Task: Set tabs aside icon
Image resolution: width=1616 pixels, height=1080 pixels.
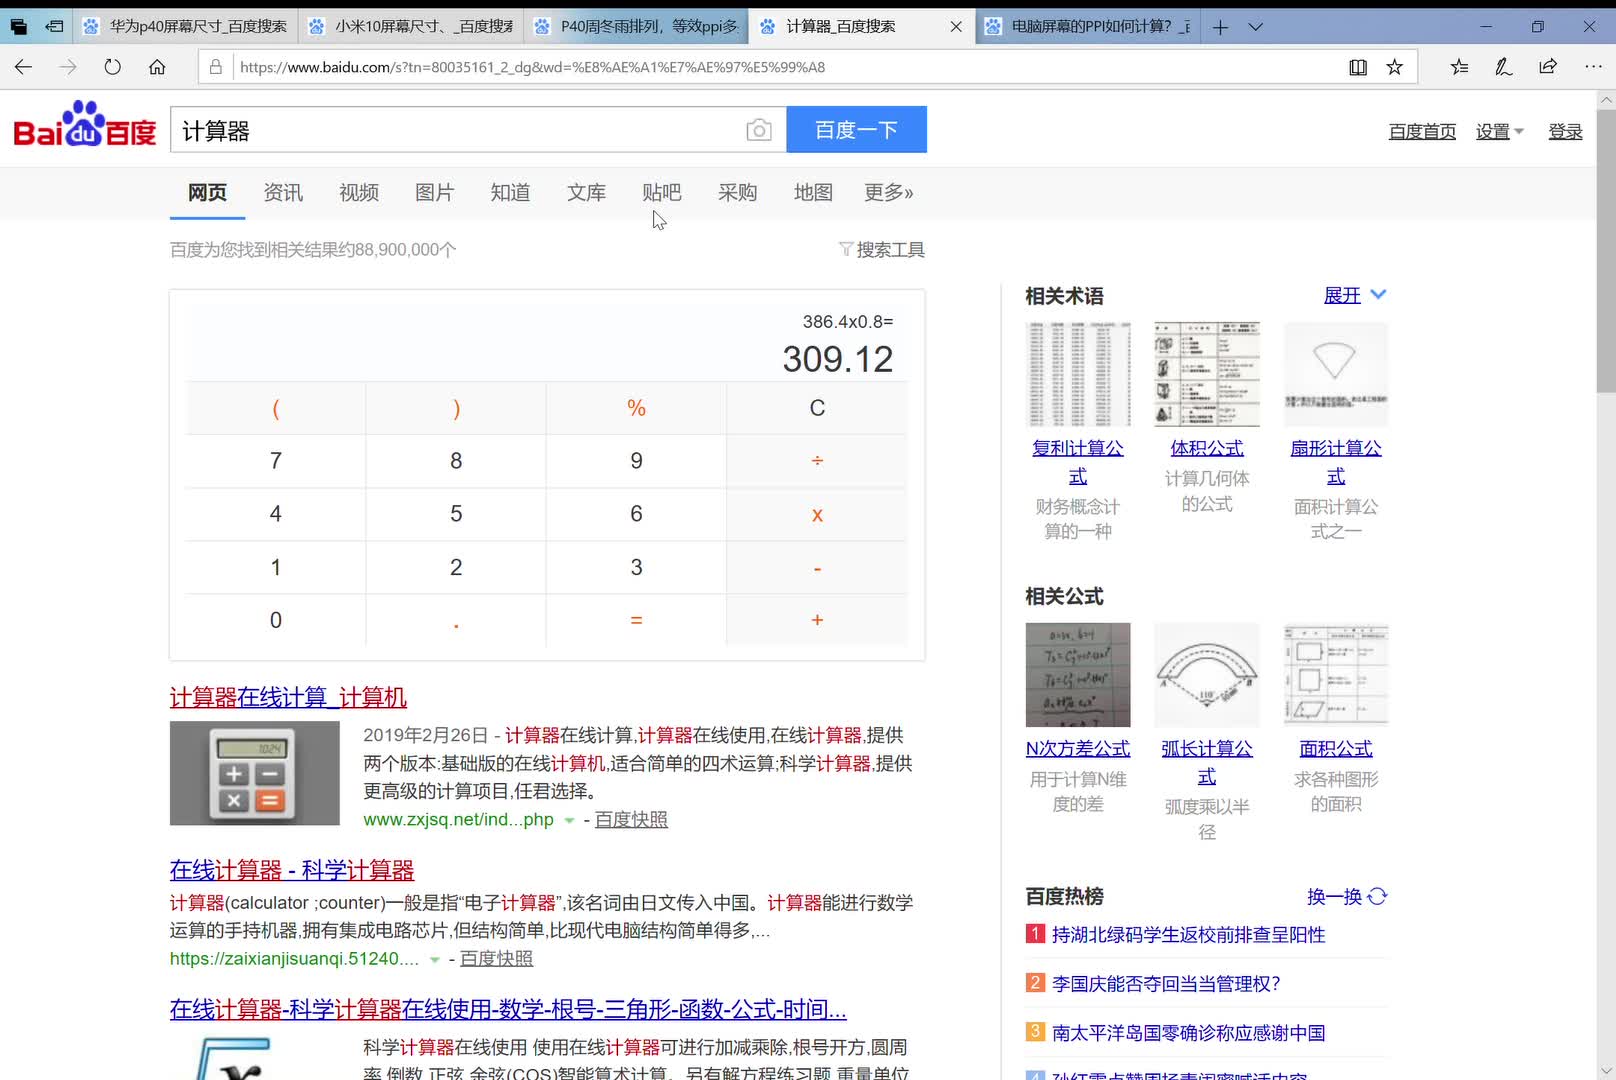Action: pos(54,27)
